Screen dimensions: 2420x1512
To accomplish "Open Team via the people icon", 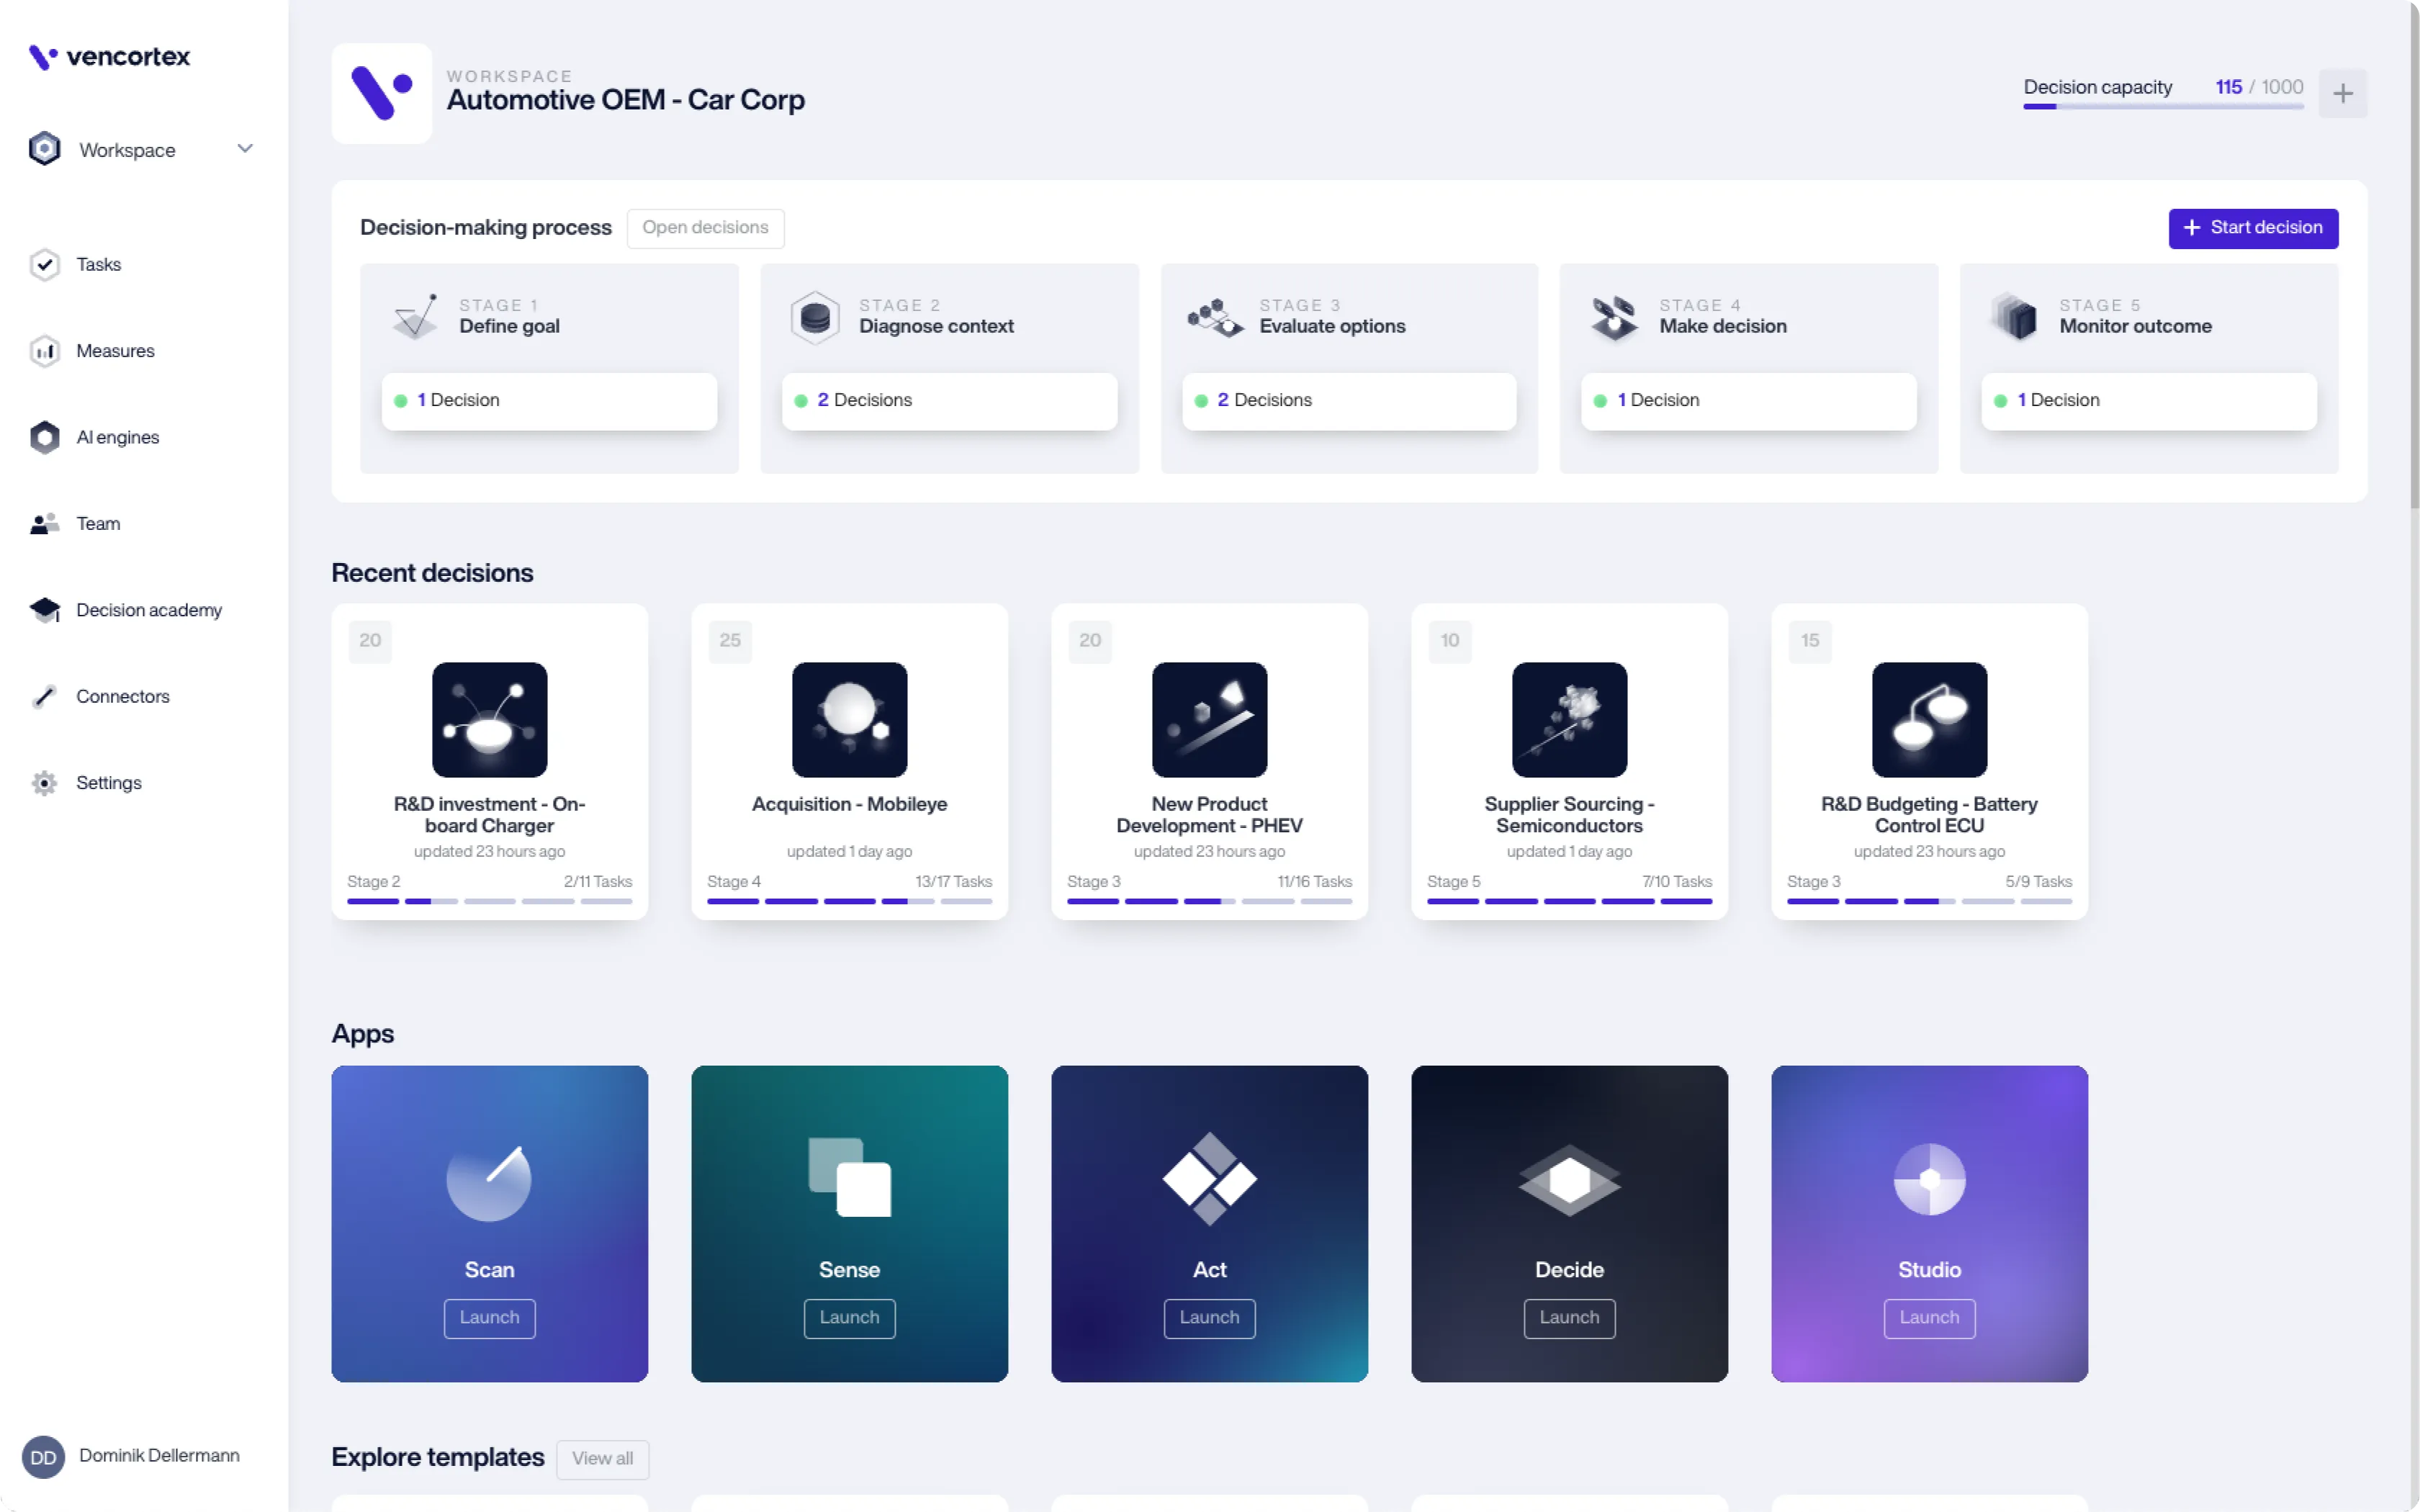I will [44, 523].
